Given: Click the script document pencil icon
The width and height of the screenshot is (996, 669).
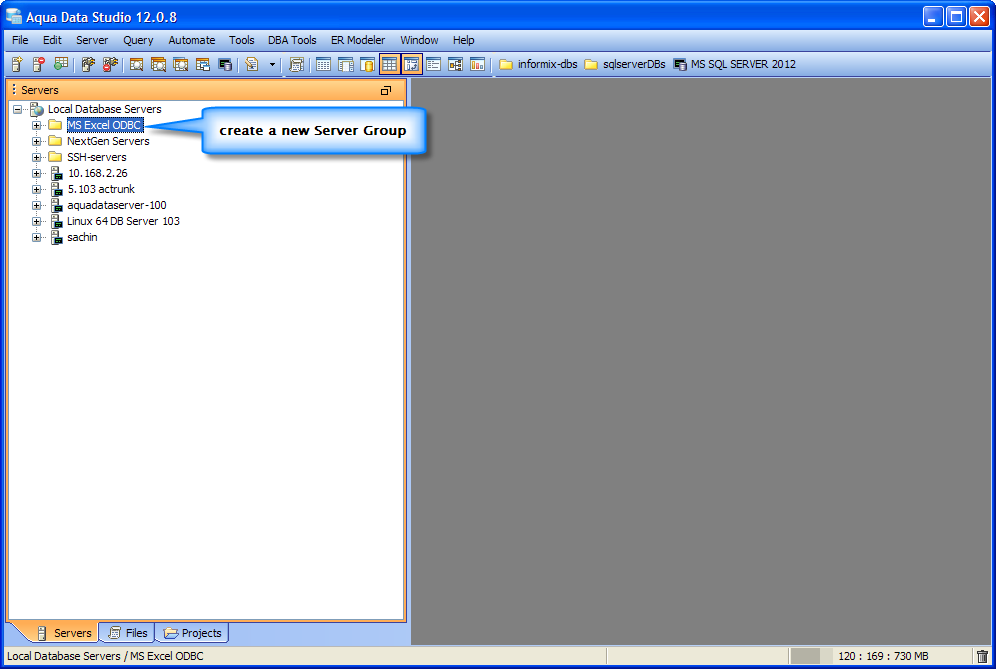Looking at the screenshot, I should pos(252,64).
